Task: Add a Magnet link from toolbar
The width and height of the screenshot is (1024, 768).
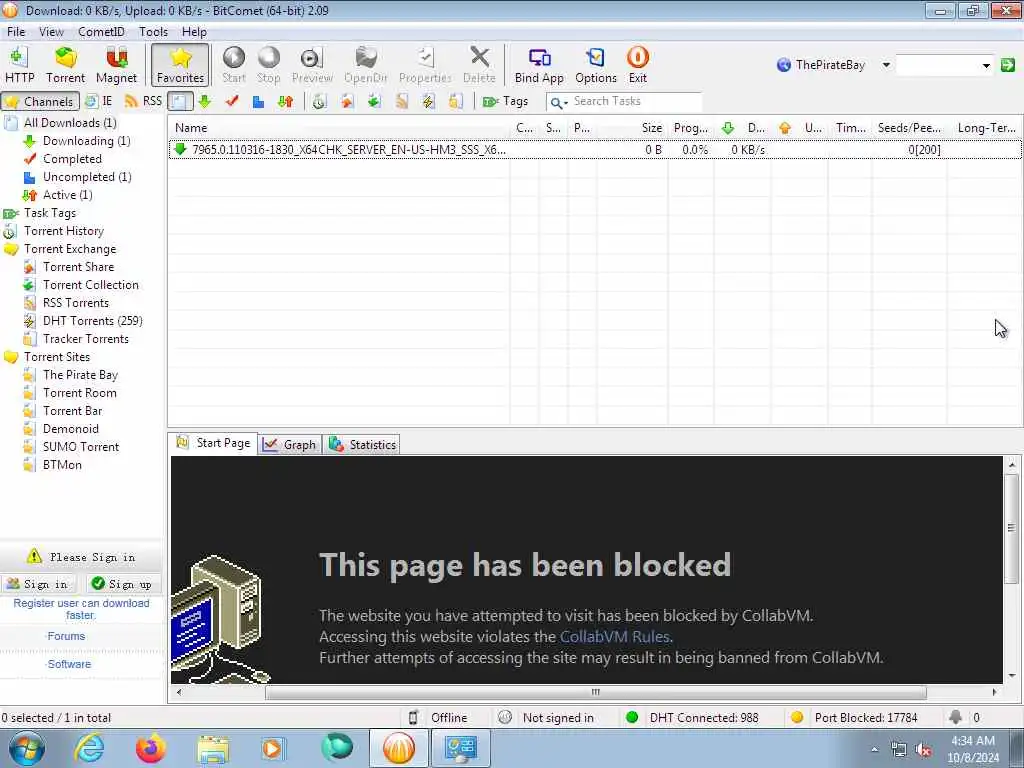Action: [116, 65]
